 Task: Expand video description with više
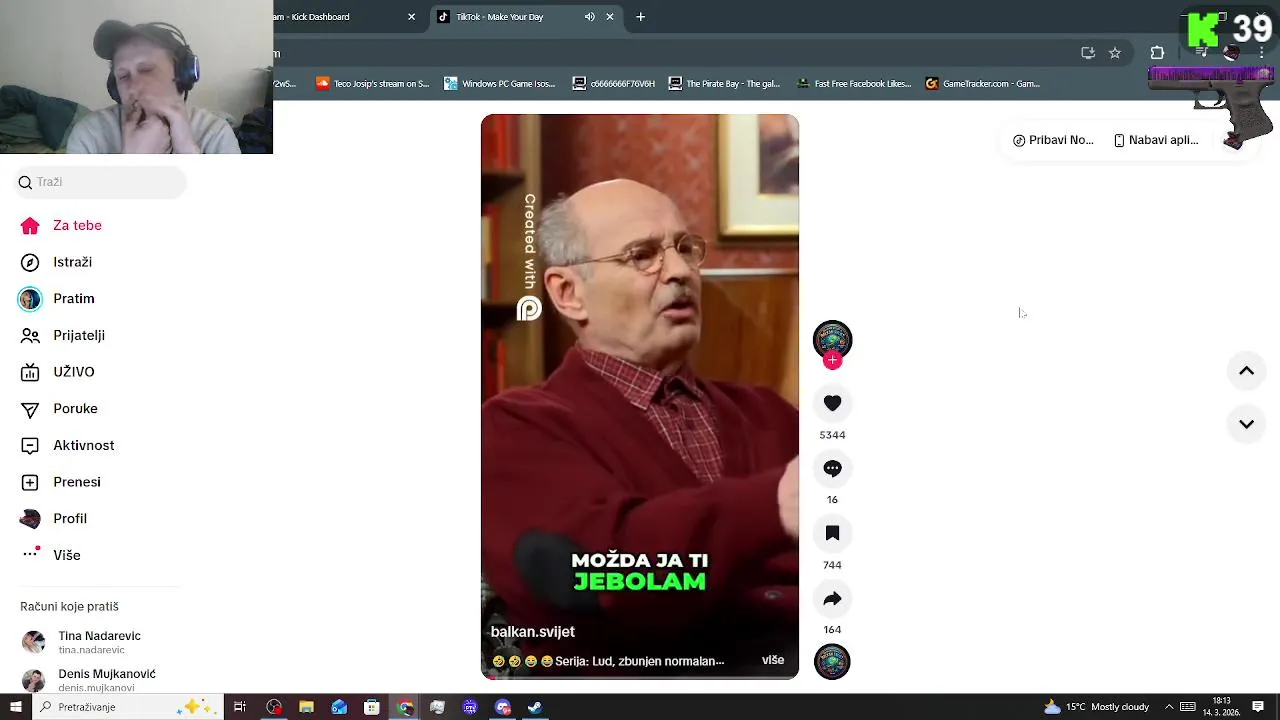click(773, 660)
